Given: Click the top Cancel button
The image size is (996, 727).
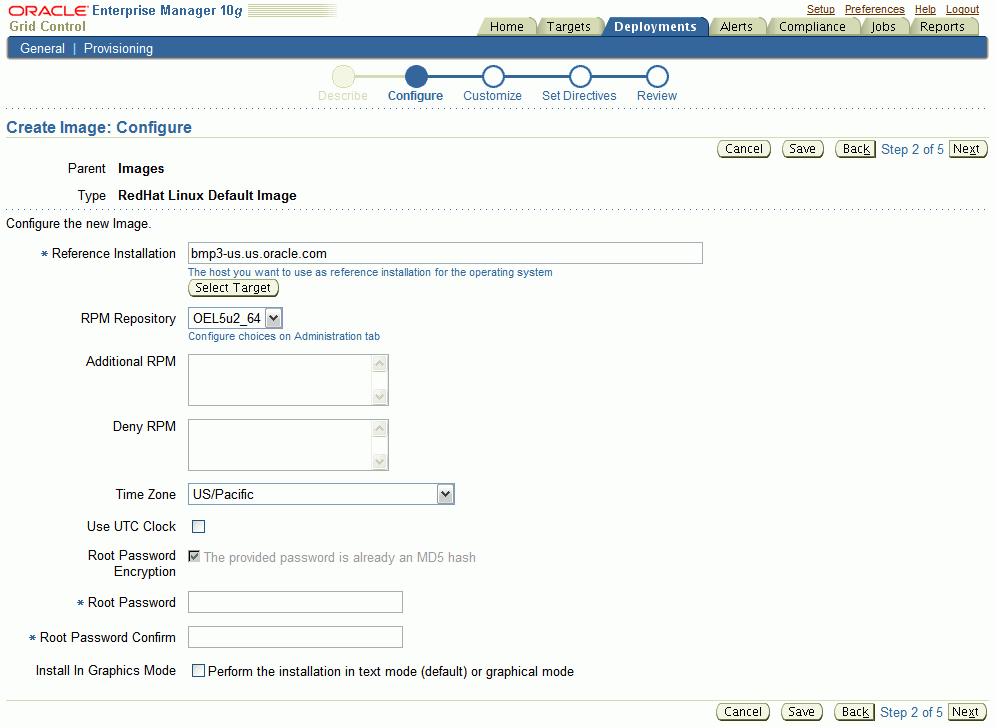Looking at the screenshot, I should coord(744,149).
